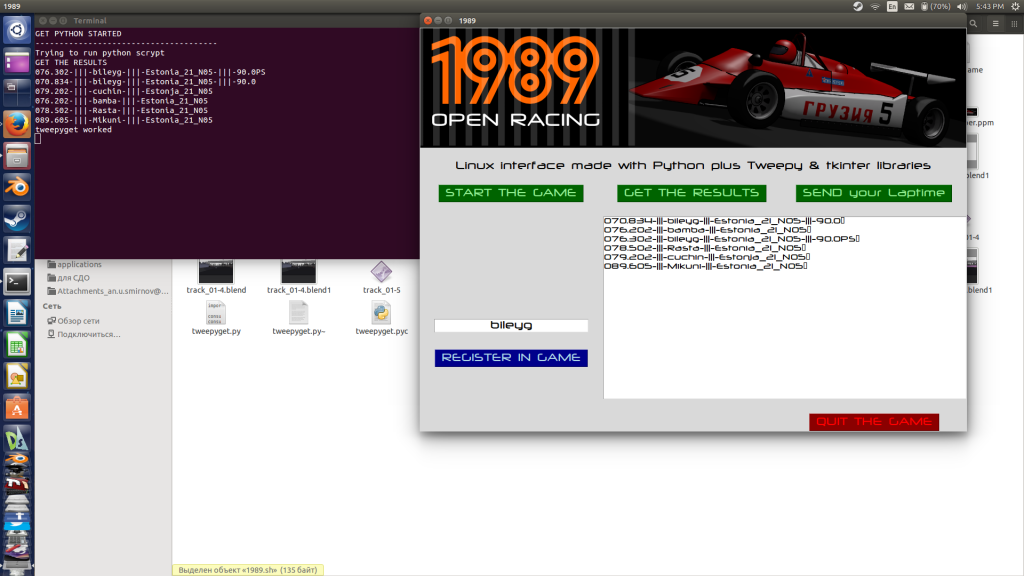Open the green Ds application dock icon
1024x576 pixels.
tap(17, 439)
